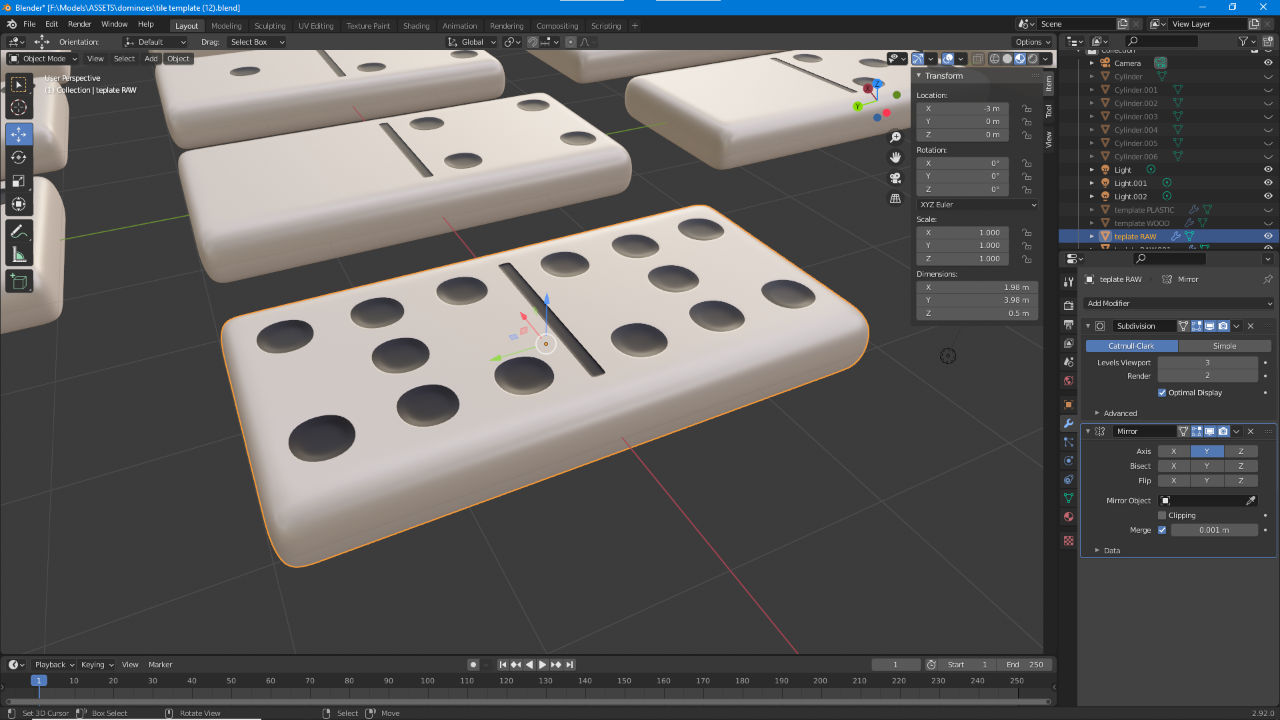Screen dimensions: 1280x720
Task: Toggle Mirror Axis X button
Action: (x=1173, y=451)
